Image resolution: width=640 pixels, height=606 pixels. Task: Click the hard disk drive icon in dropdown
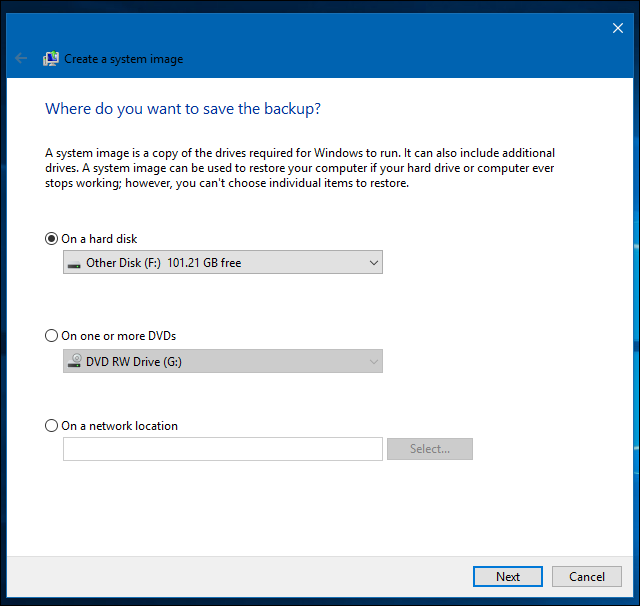(x=74, y=264)
